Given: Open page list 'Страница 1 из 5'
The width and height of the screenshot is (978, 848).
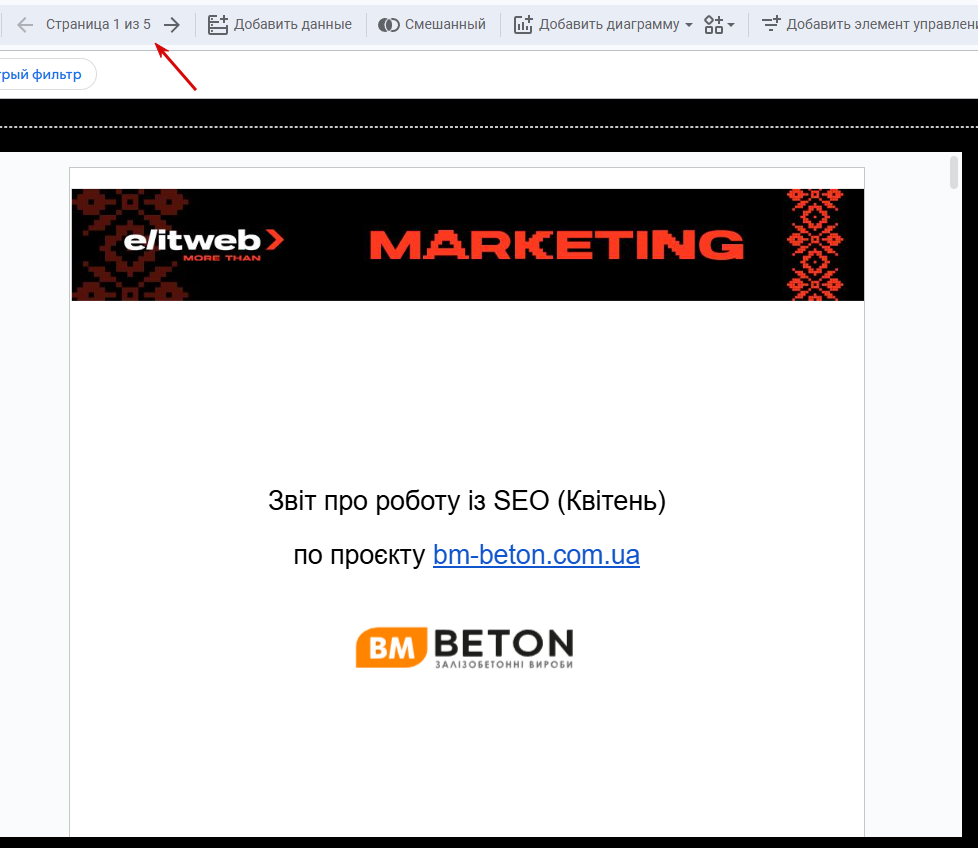Looking at the screenshot, I should tap(99, 24).
